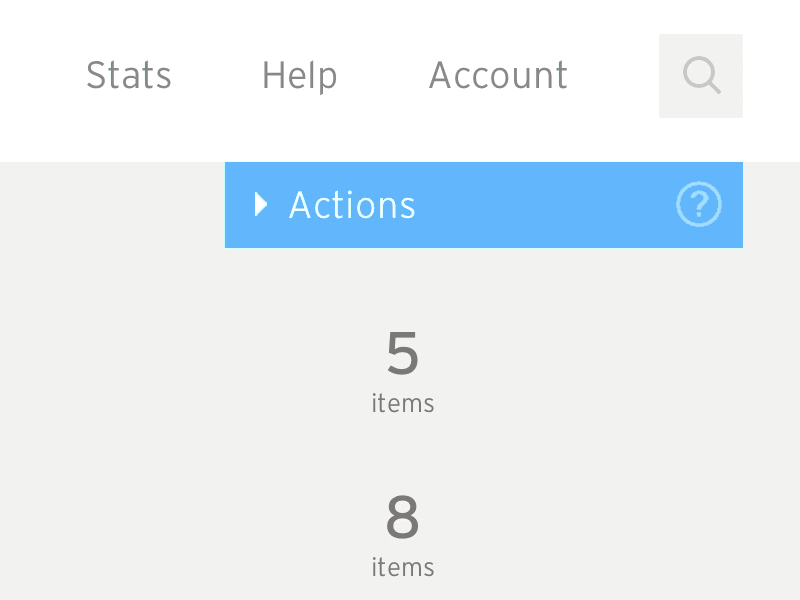Image resolution: width=800 pixels, height=600 pixels.
Task: Open Account settings from top navigation
Action: 498,76
